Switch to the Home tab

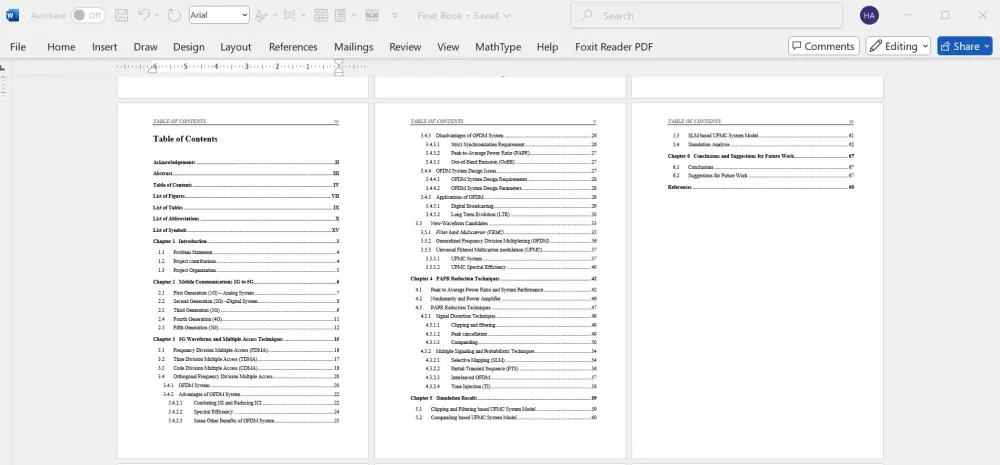coord(61,47)
